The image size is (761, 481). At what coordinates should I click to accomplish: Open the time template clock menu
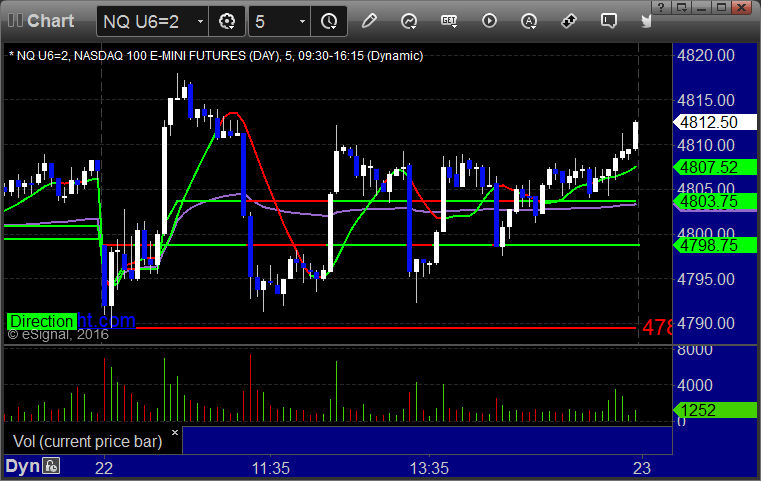click(x=329, y=21)
